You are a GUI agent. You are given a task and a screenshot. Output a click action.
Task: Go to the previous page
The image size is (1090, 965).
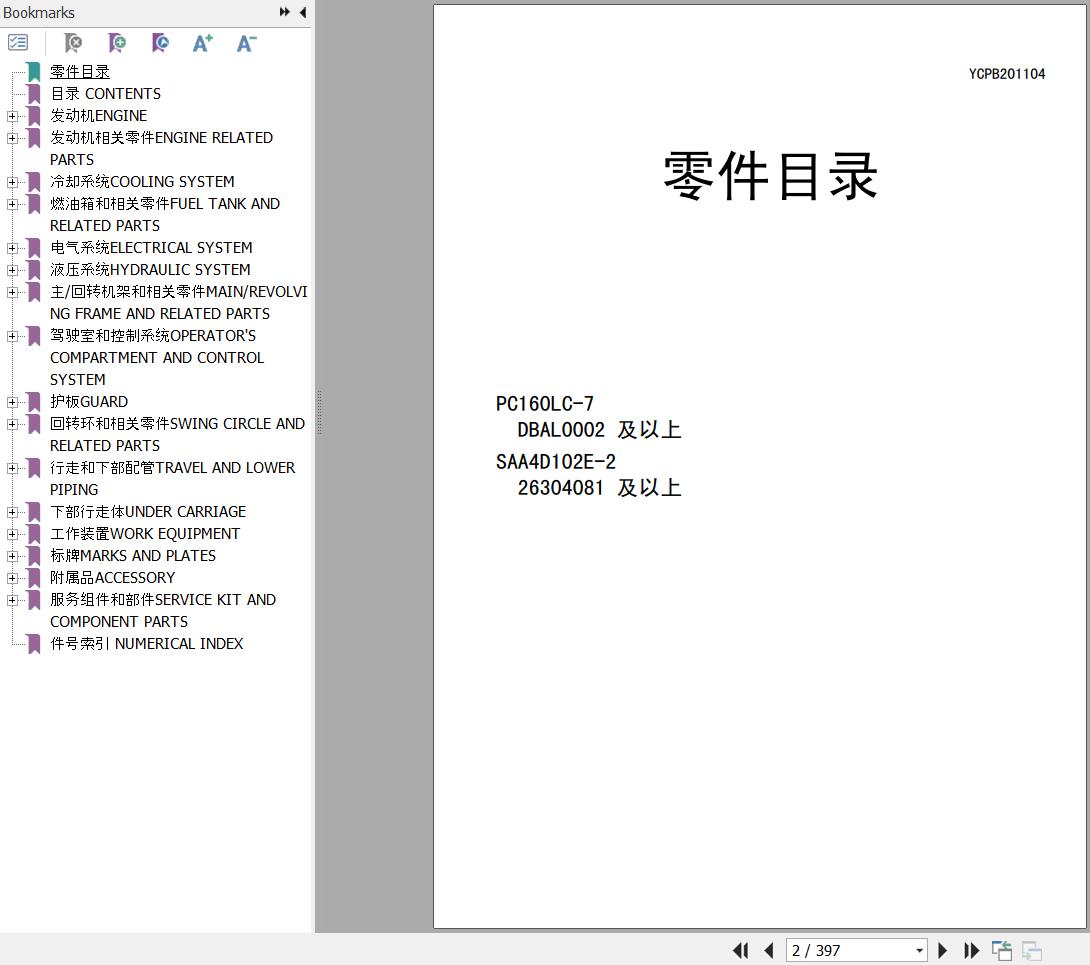click(769, 950)
